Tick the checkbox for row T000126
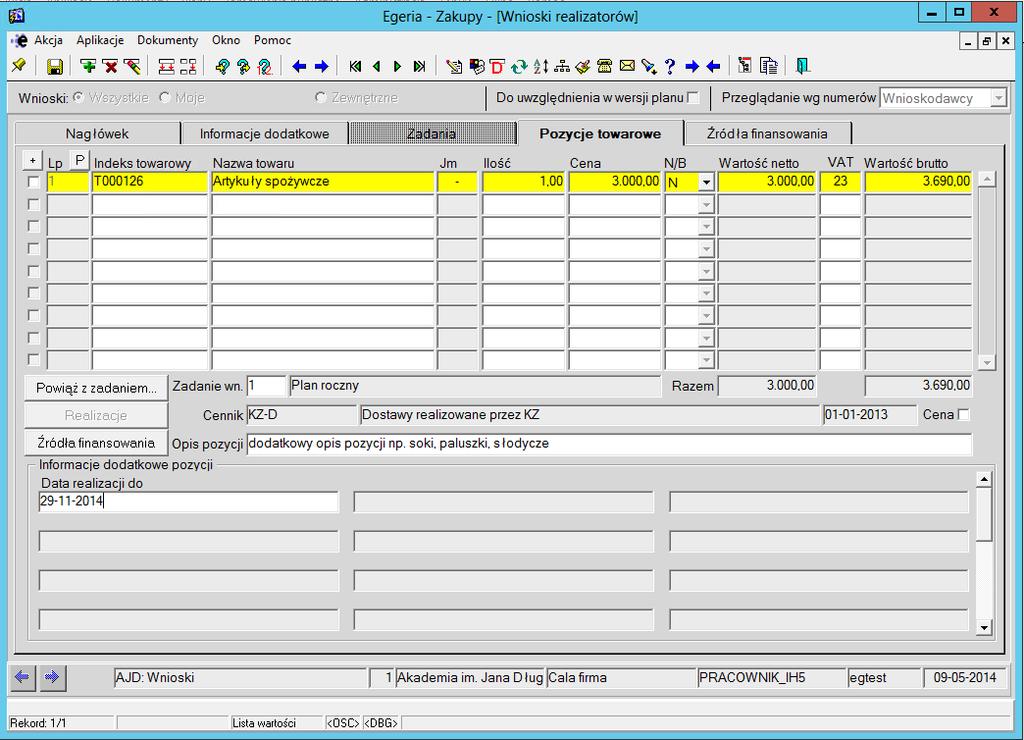 tap(33, 182)
